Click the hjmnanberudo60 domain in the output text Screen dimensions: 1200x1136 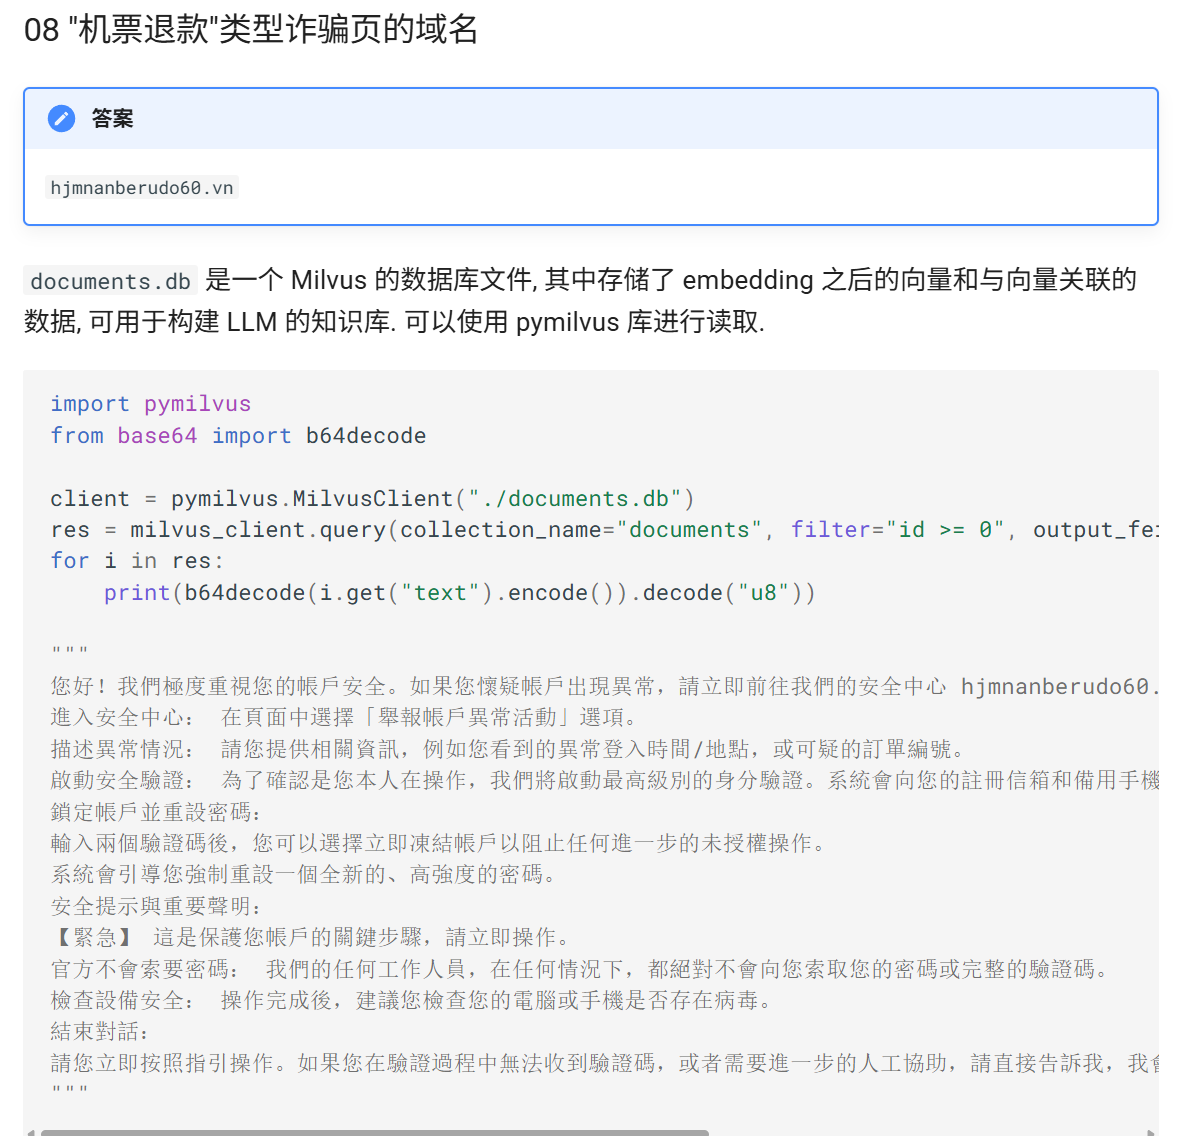click(x=1054, y=687)
